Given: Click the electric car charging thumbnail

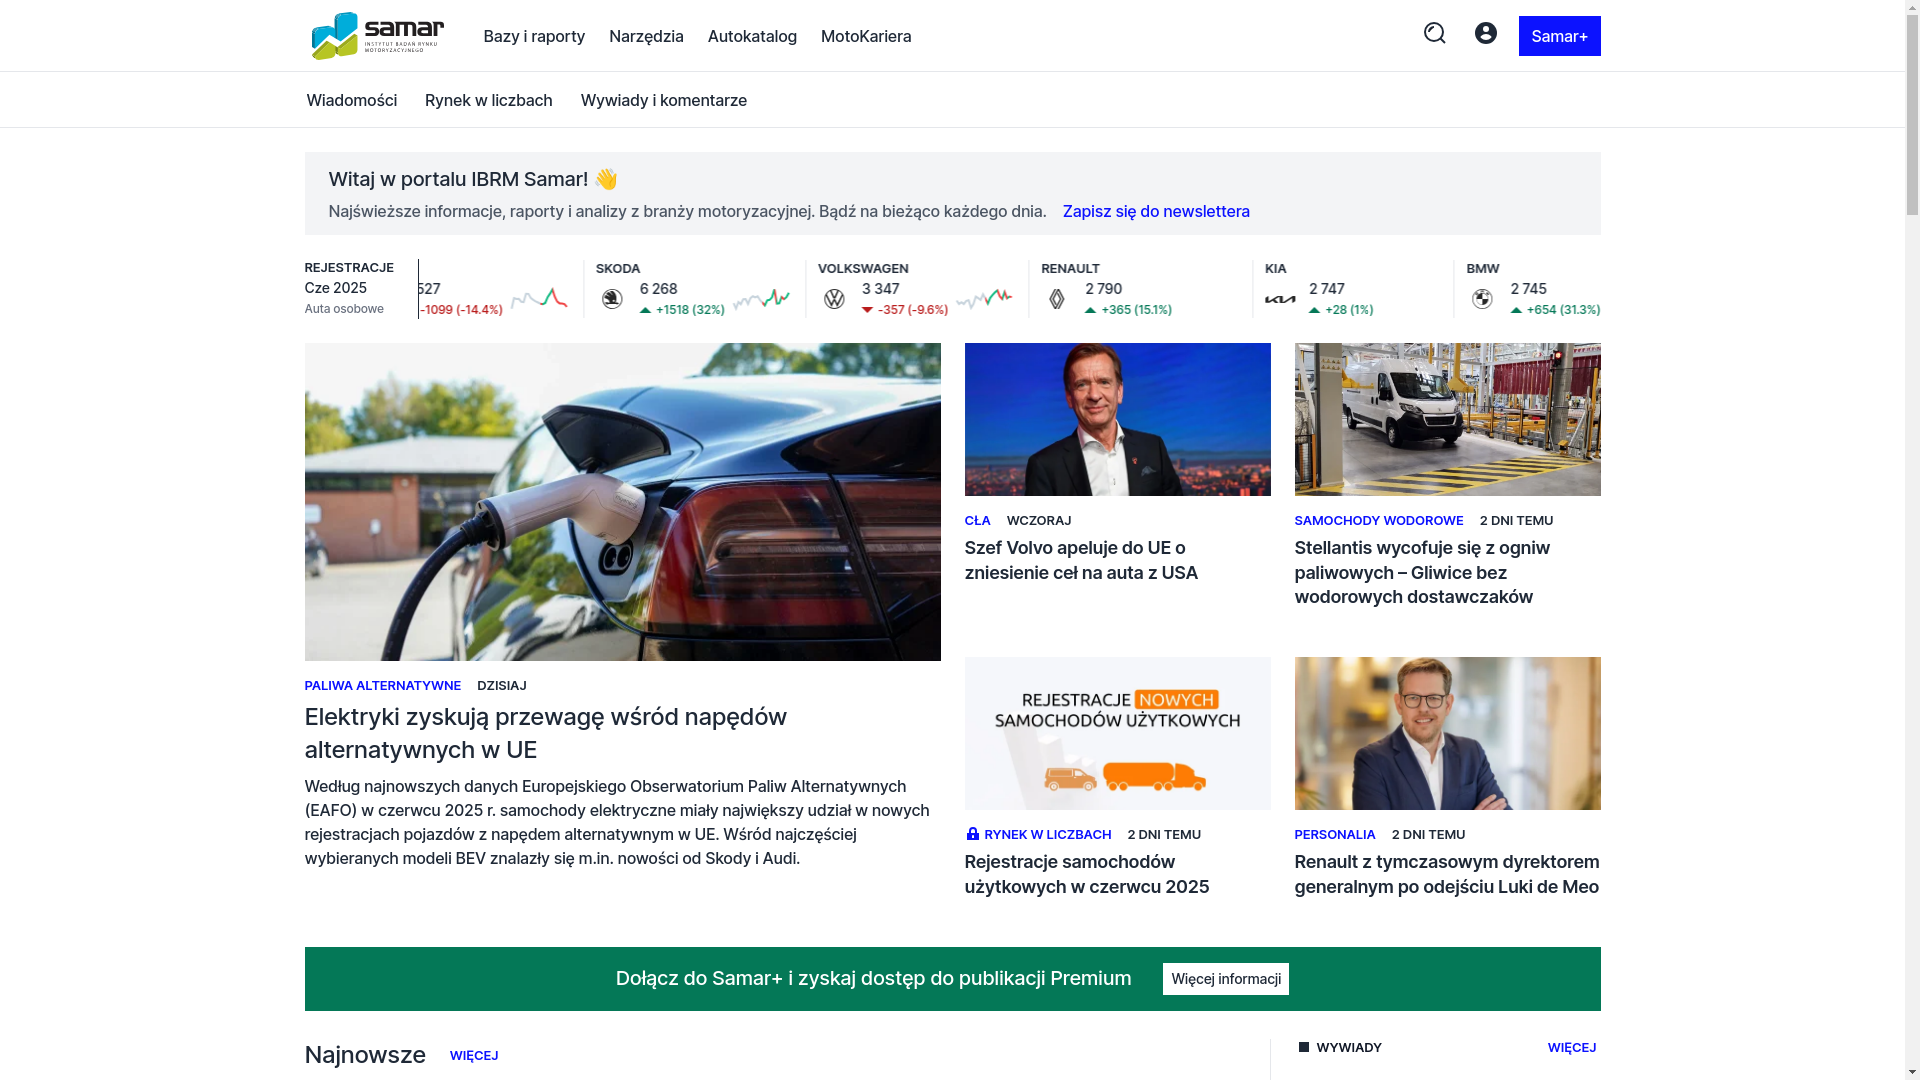Looking at the screenshot, I should coord(622,502).
